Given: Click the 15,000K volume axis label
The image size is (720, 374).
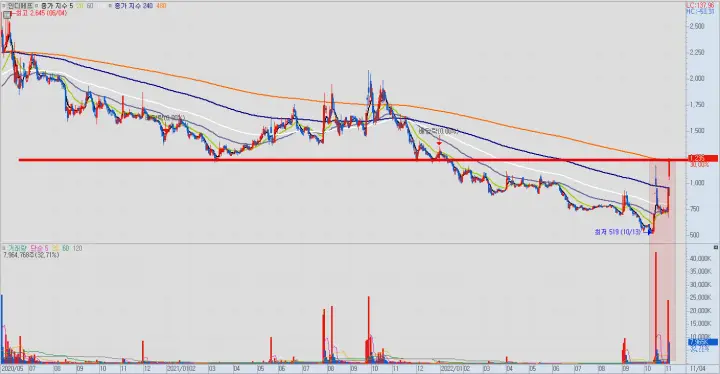Looking at the screenshot, I should (701, 324).
